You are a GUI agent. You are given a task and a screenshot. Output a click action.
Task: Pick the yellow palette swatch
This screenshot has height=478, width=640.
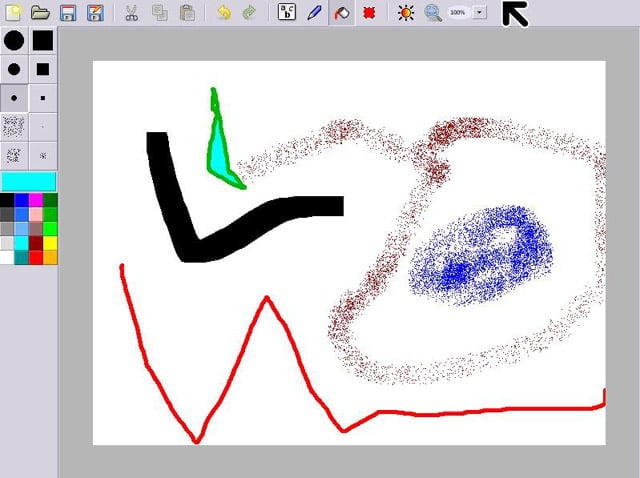pyautogui.click(x=50, y=243)
